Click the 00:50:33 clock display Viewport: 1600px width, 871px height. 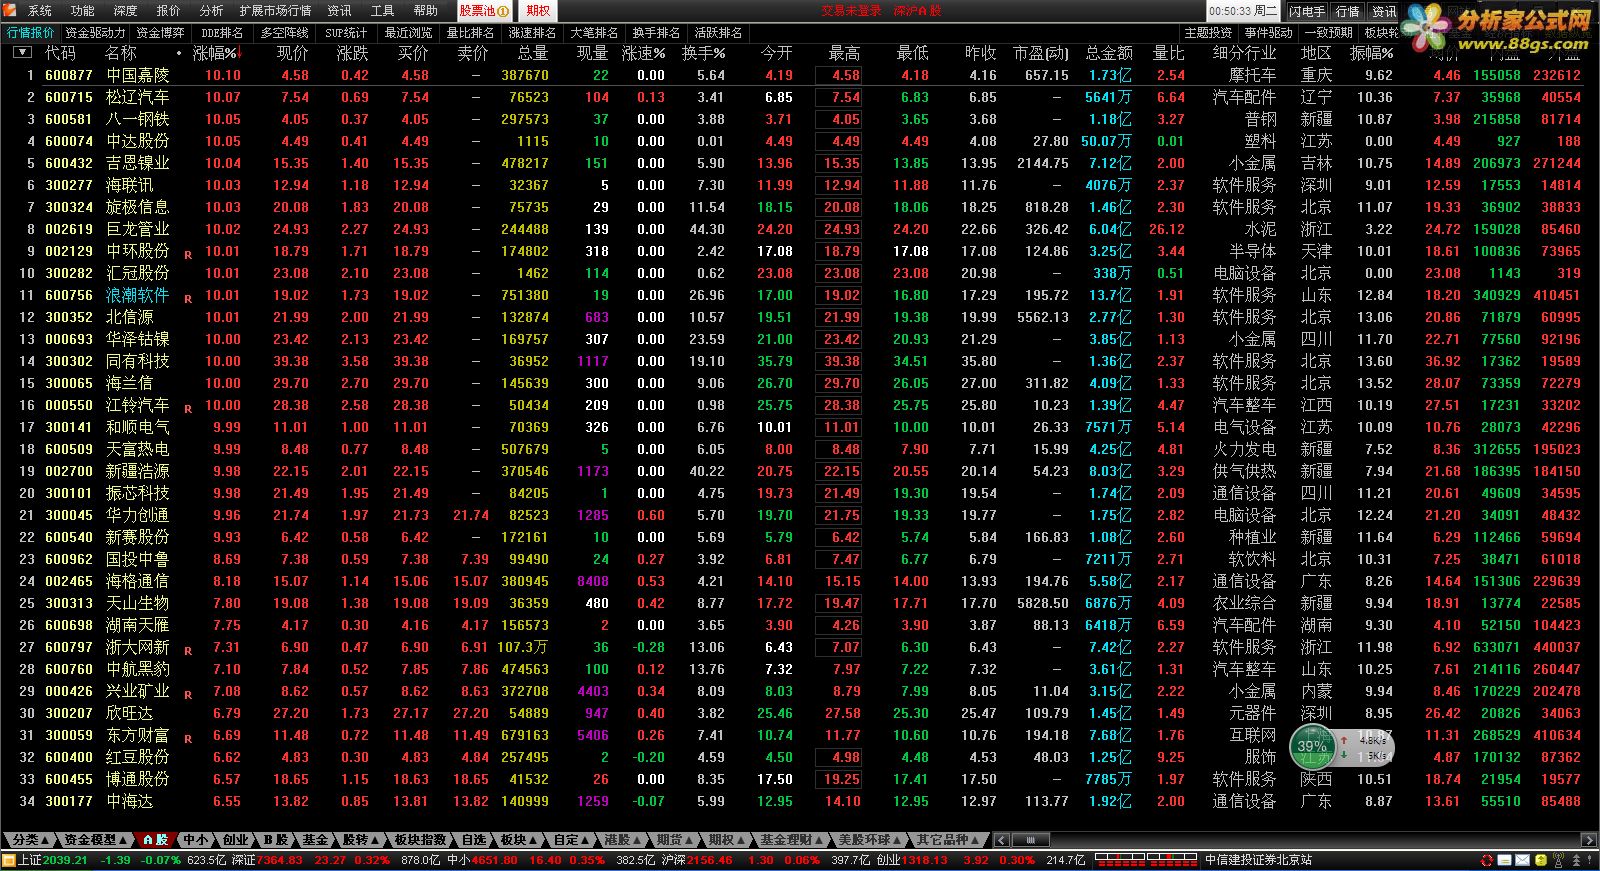coord(1243,12)
